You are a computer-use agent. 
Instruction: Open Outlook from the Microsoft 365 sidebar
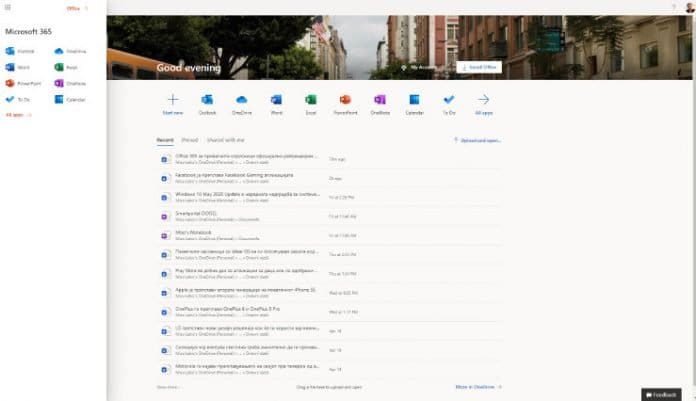pyautogui.click(x=20, y=51)
